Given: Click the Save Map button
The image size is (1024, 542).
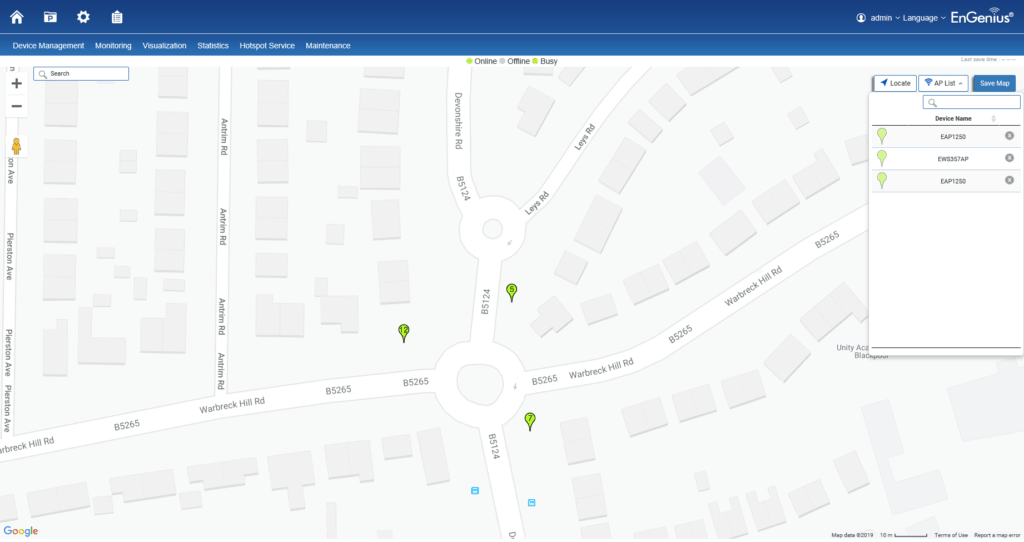Looking at the screenshot, I should (x=994, y=83).
